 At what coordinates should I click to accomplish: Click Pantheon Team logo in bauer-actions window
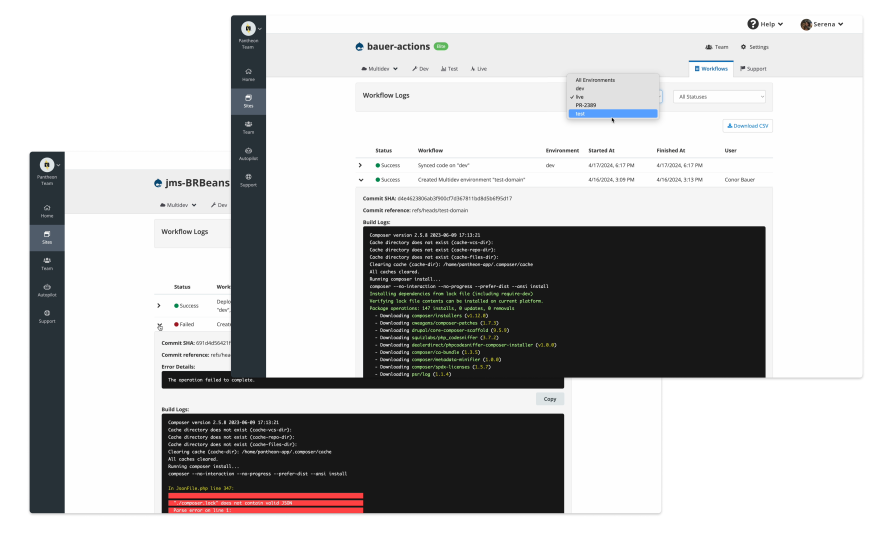click(248, 28)
